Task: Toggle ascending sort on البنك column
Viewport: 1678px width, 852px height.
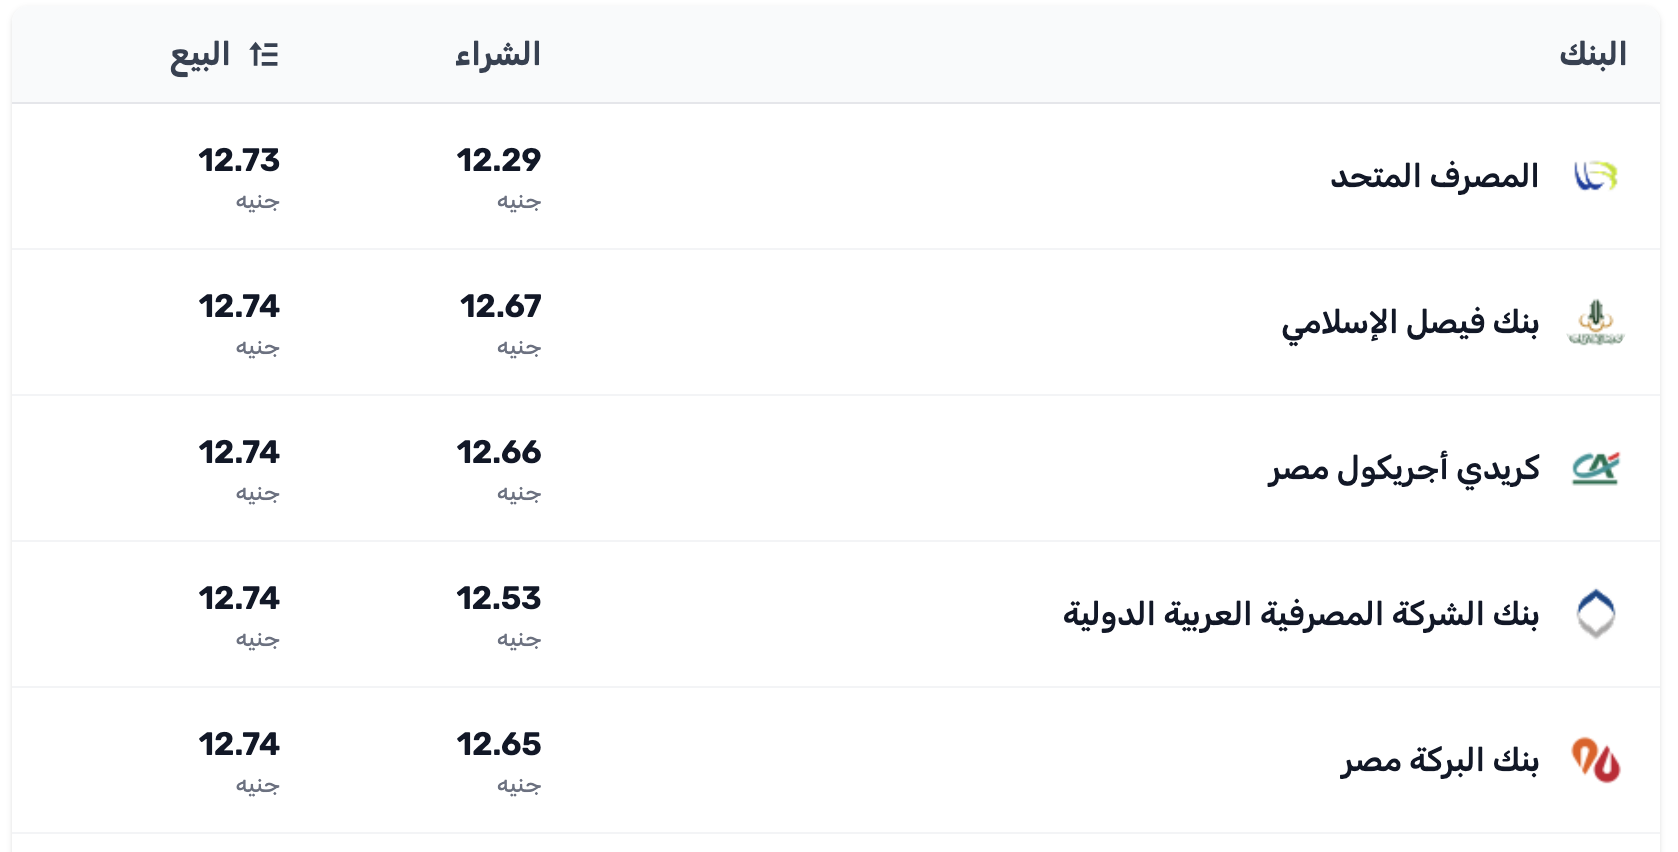Action: click(1595, 55)
